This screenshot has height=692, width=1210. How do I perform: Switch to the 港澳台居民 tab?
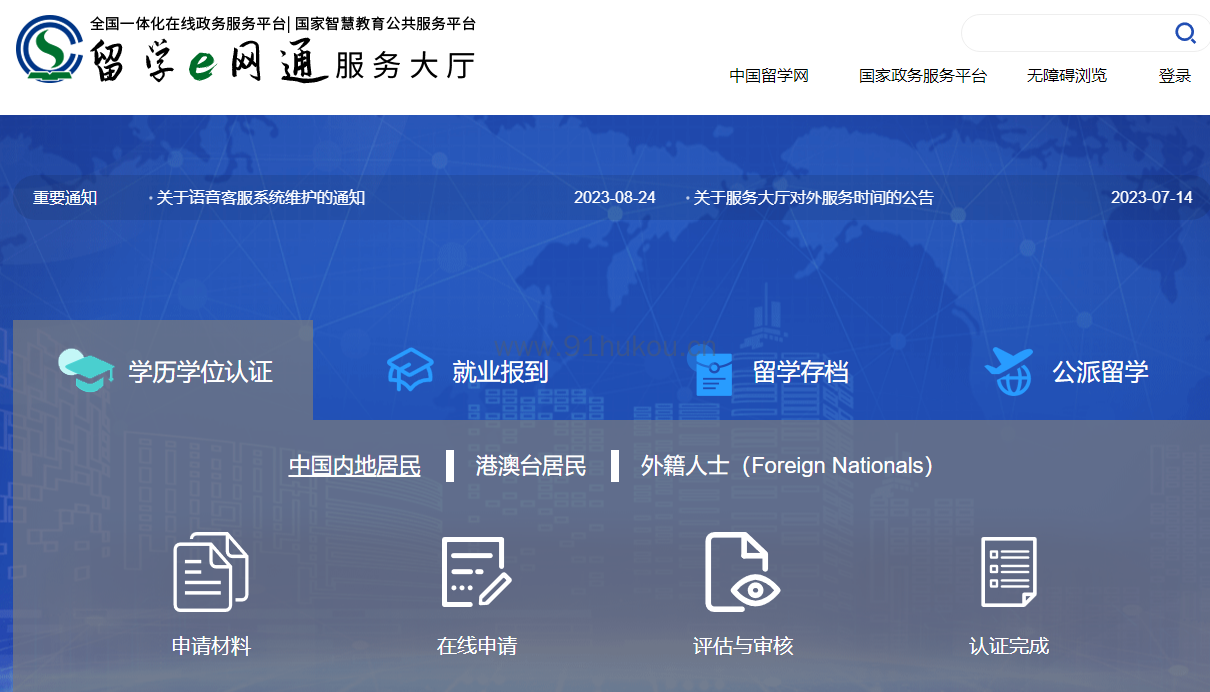(x=531, y=466)
